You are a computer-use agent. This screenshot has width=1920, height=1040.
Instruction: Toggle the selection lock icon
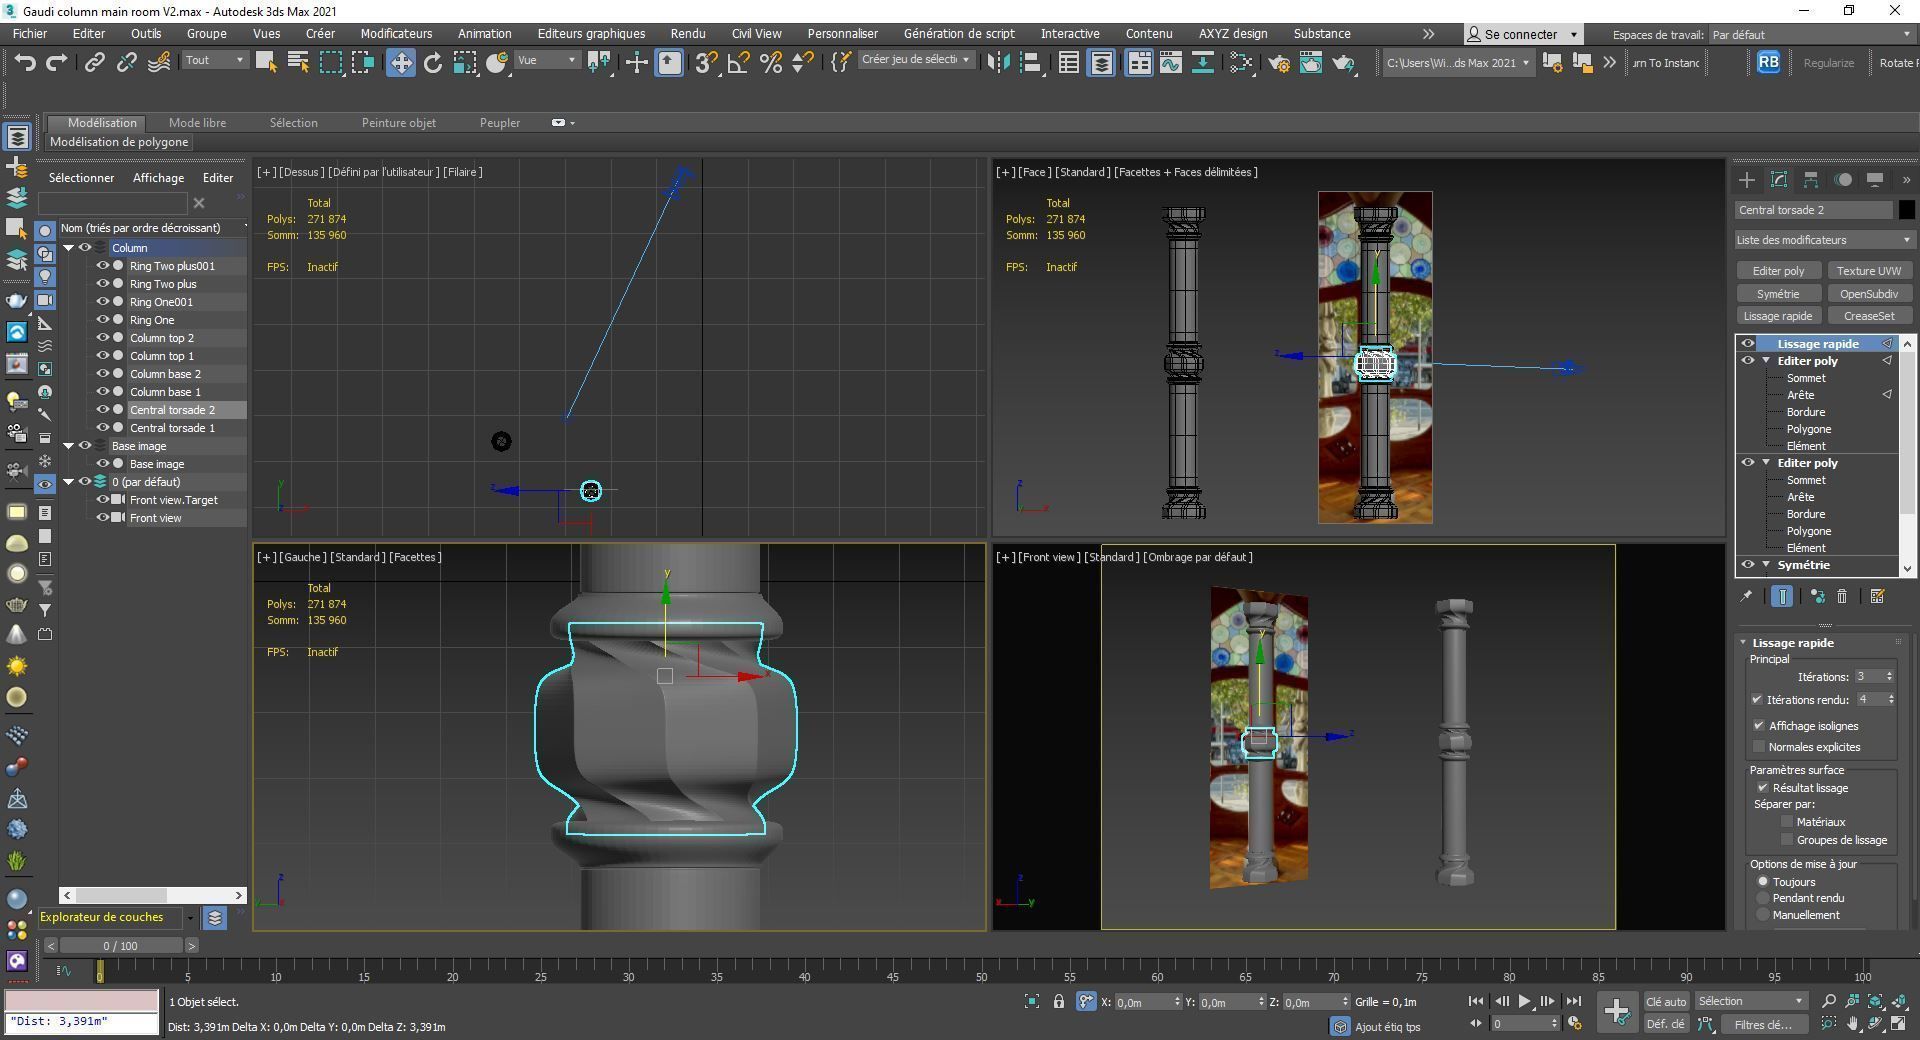click(1058, 1001)
